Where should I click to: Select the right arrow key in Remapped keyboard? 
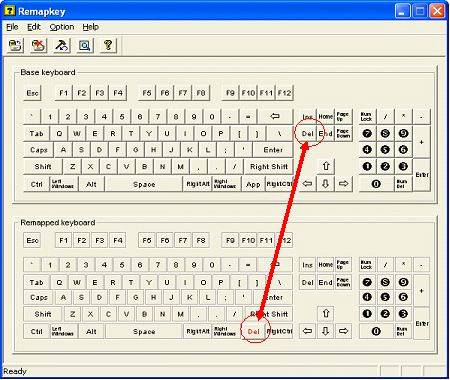point(343,331)
